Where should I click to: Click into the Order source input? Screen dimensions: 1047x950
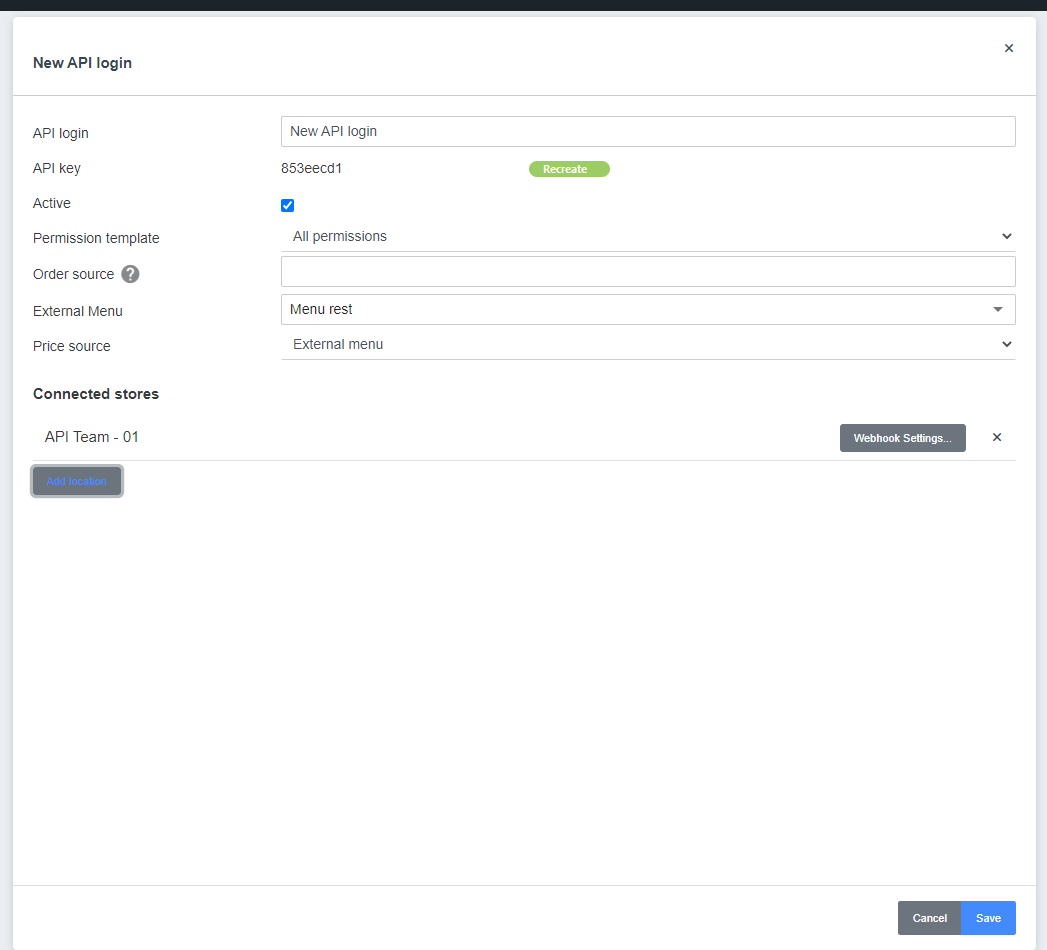[648, 272]
